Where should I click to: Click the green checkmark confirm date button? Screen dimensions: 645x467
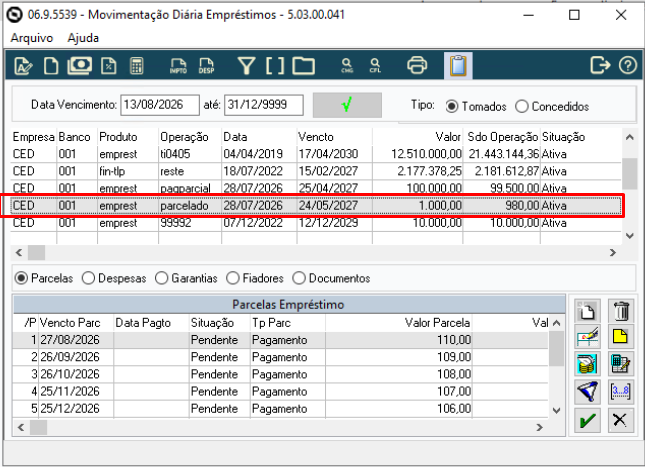(x=347, y=105)
